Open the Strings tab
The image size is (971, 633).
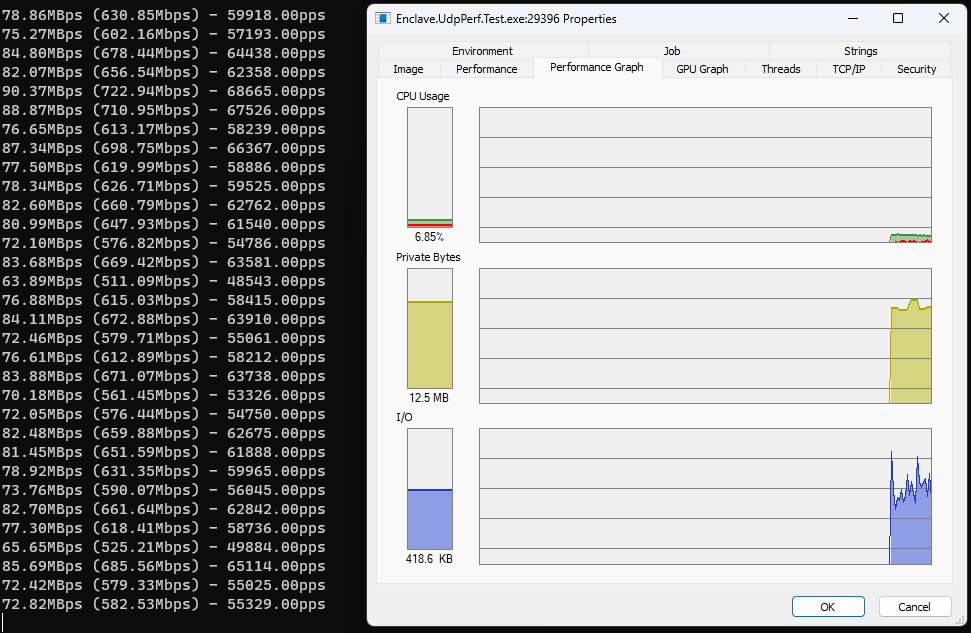pyautogui.click(x=860, y=51)
